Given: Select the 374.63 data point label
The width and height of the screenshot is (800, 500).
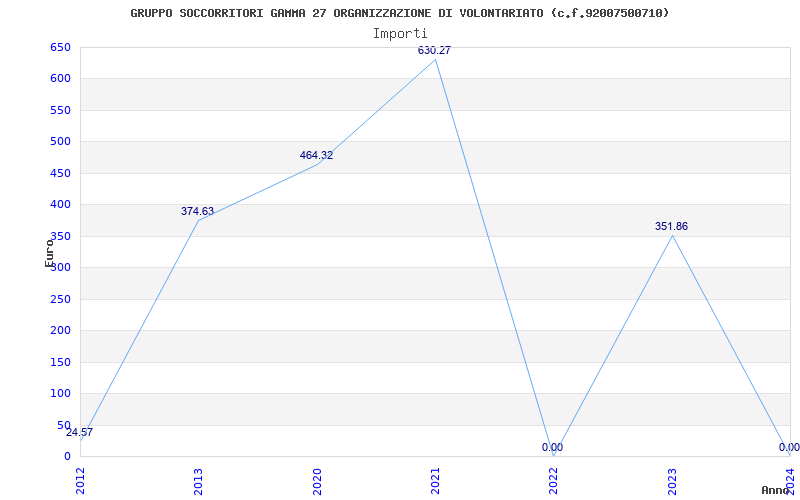Looking at the screenshot, I should 197,211.
